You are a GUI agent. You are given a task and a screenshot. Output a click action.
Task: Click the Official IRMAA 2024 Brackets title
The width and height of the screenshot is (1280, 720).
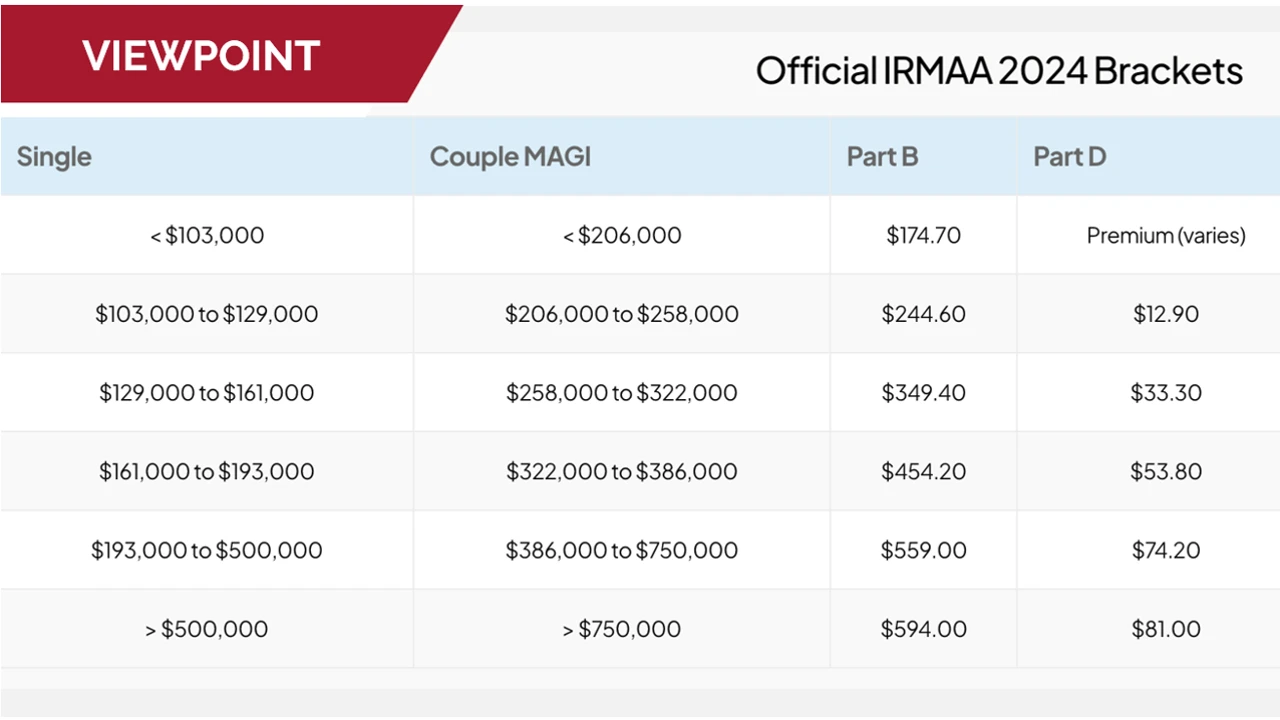pyautogui.click(x=999, y=71)
